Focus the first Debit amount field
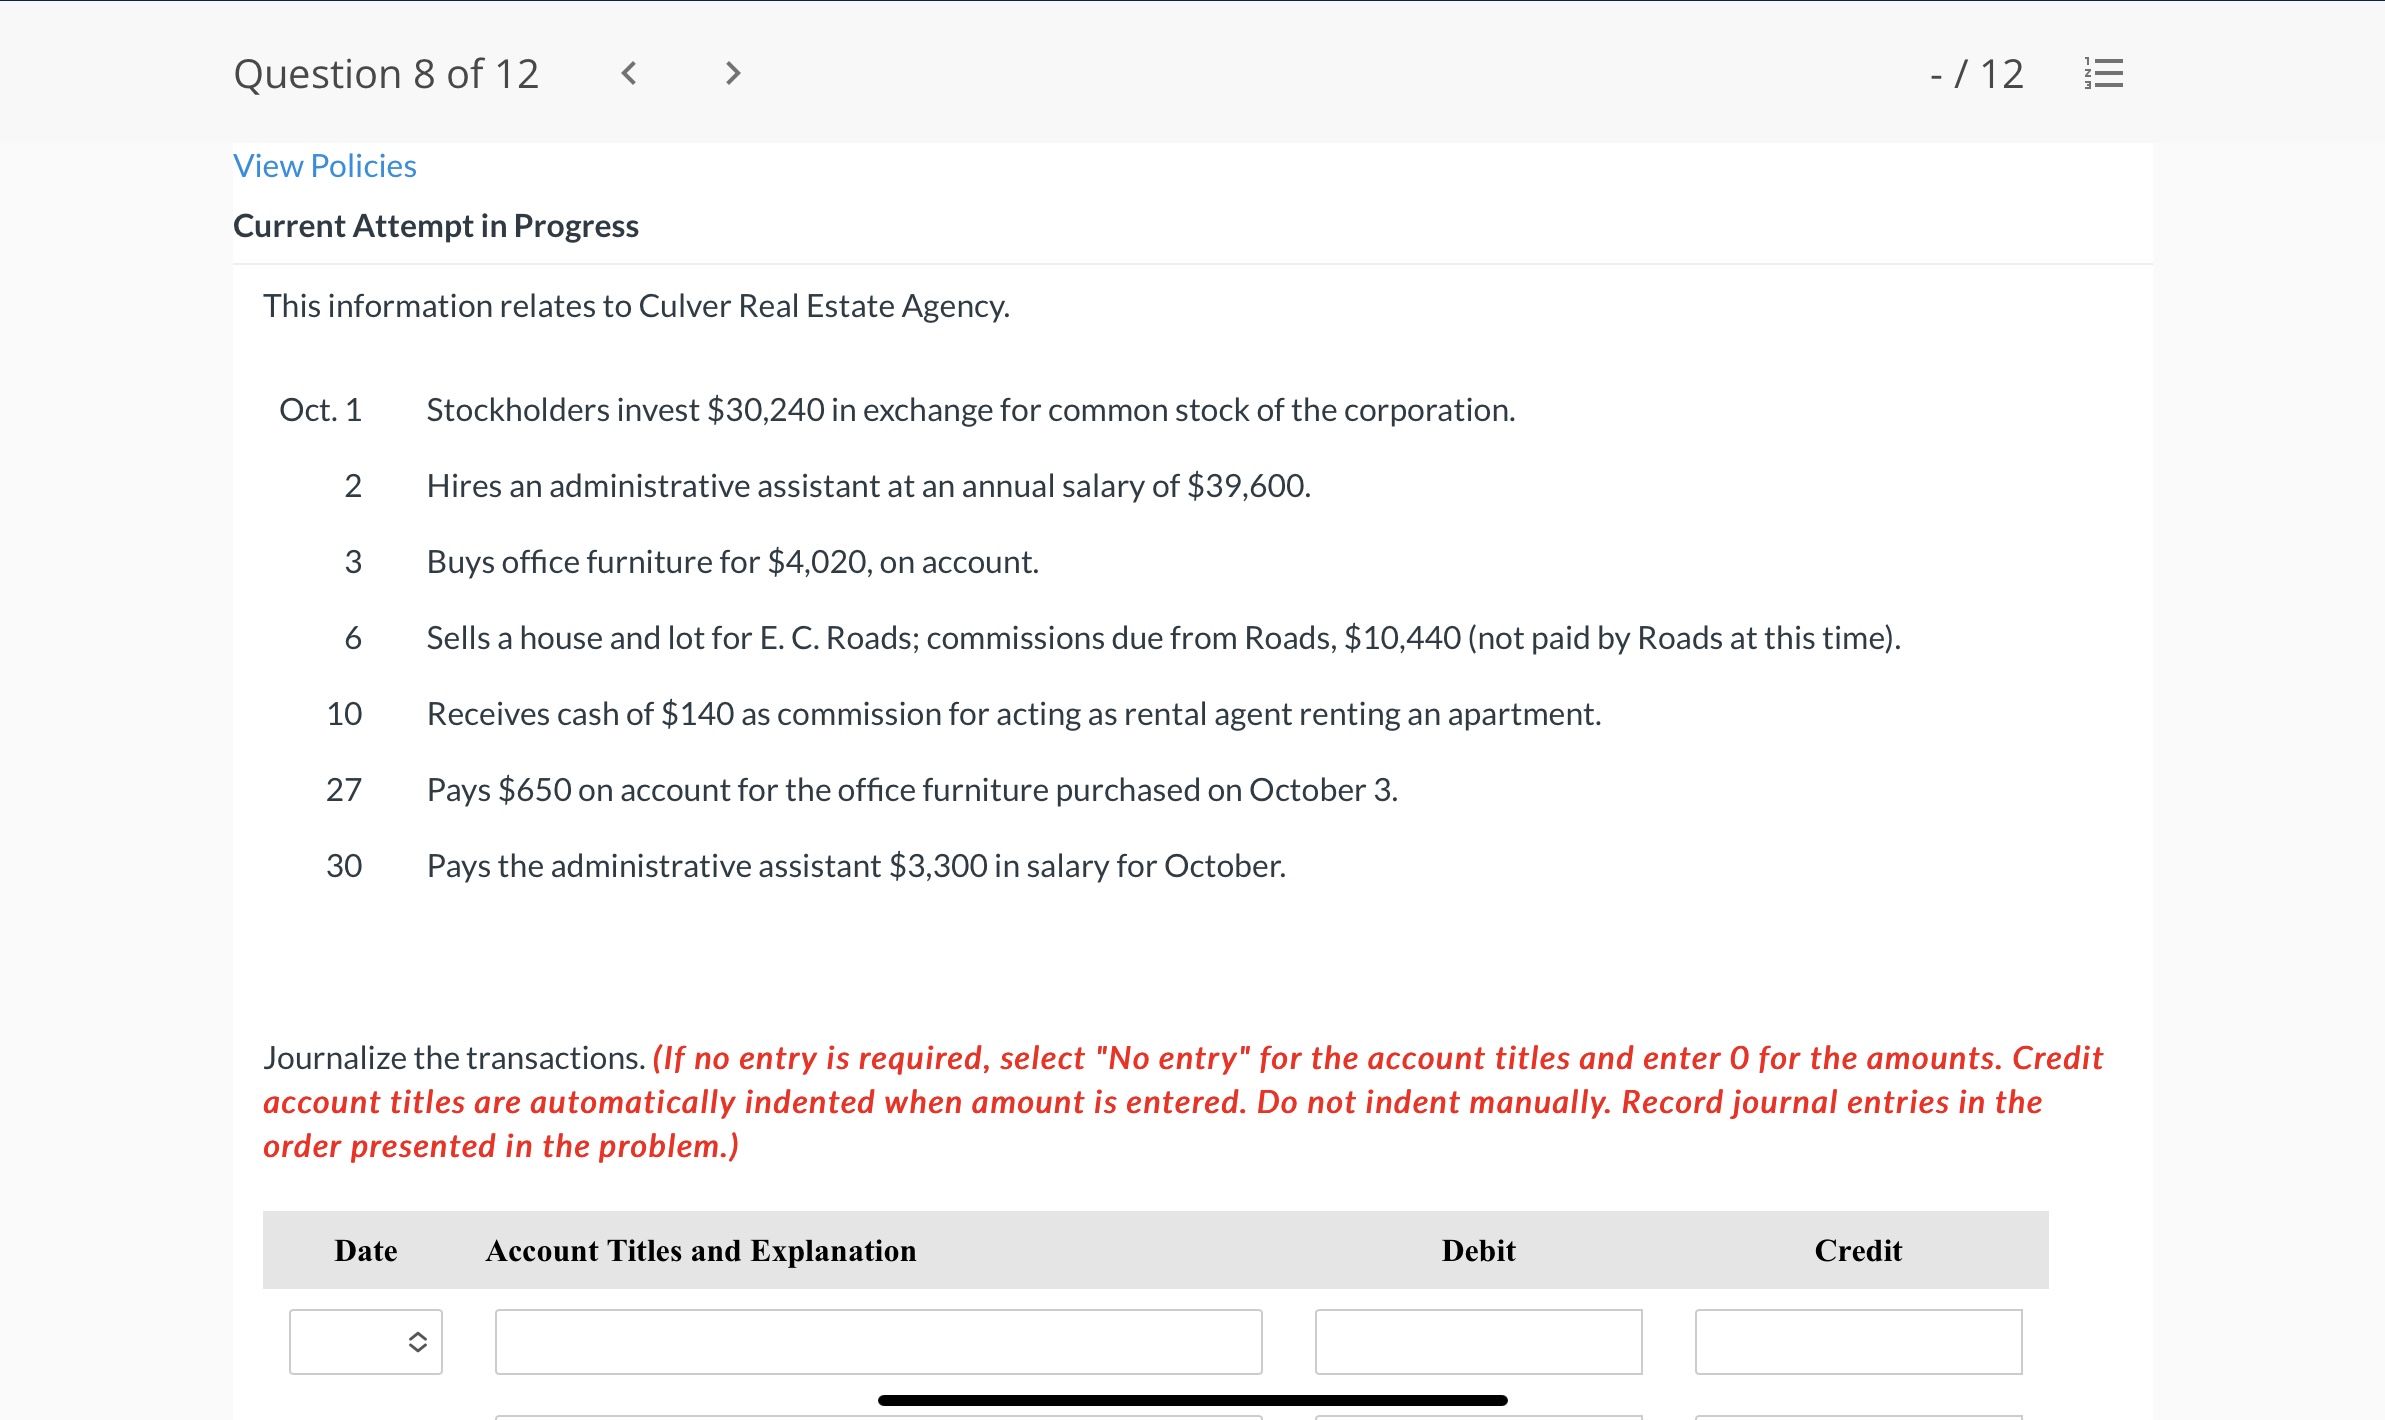2385x1420 pixels. click(x=1478, y=1342)
